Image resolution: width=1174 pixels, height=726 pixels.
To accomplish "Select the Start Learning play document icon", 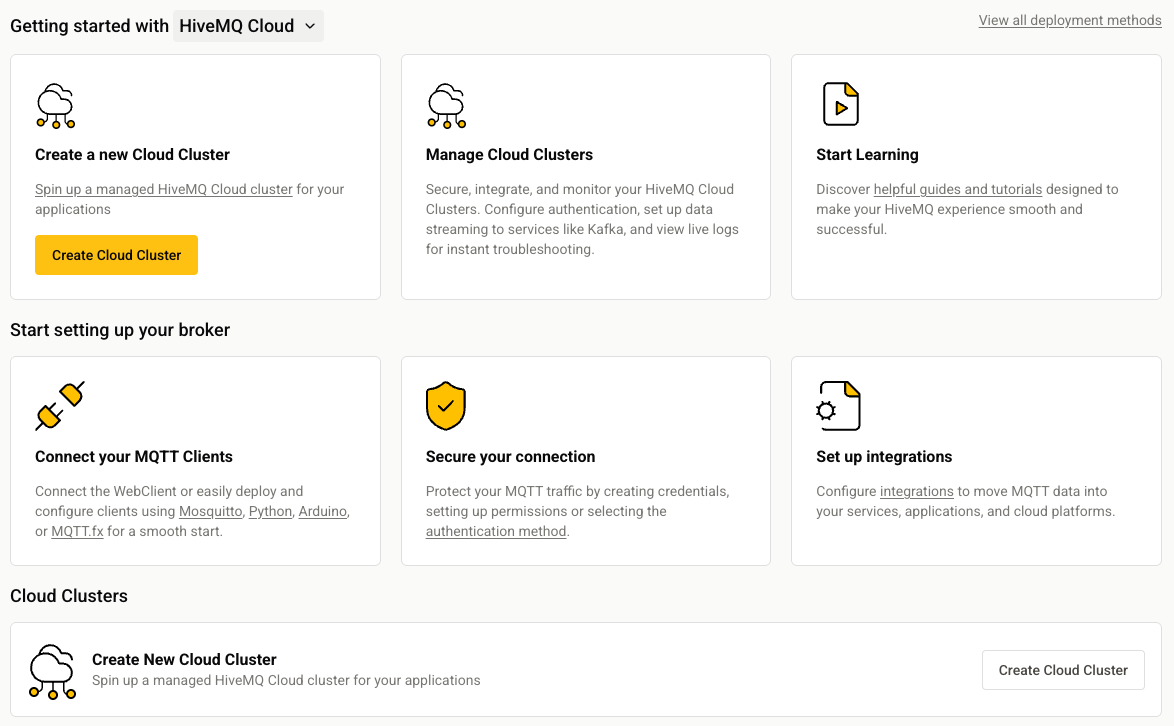I will [840, 104].
